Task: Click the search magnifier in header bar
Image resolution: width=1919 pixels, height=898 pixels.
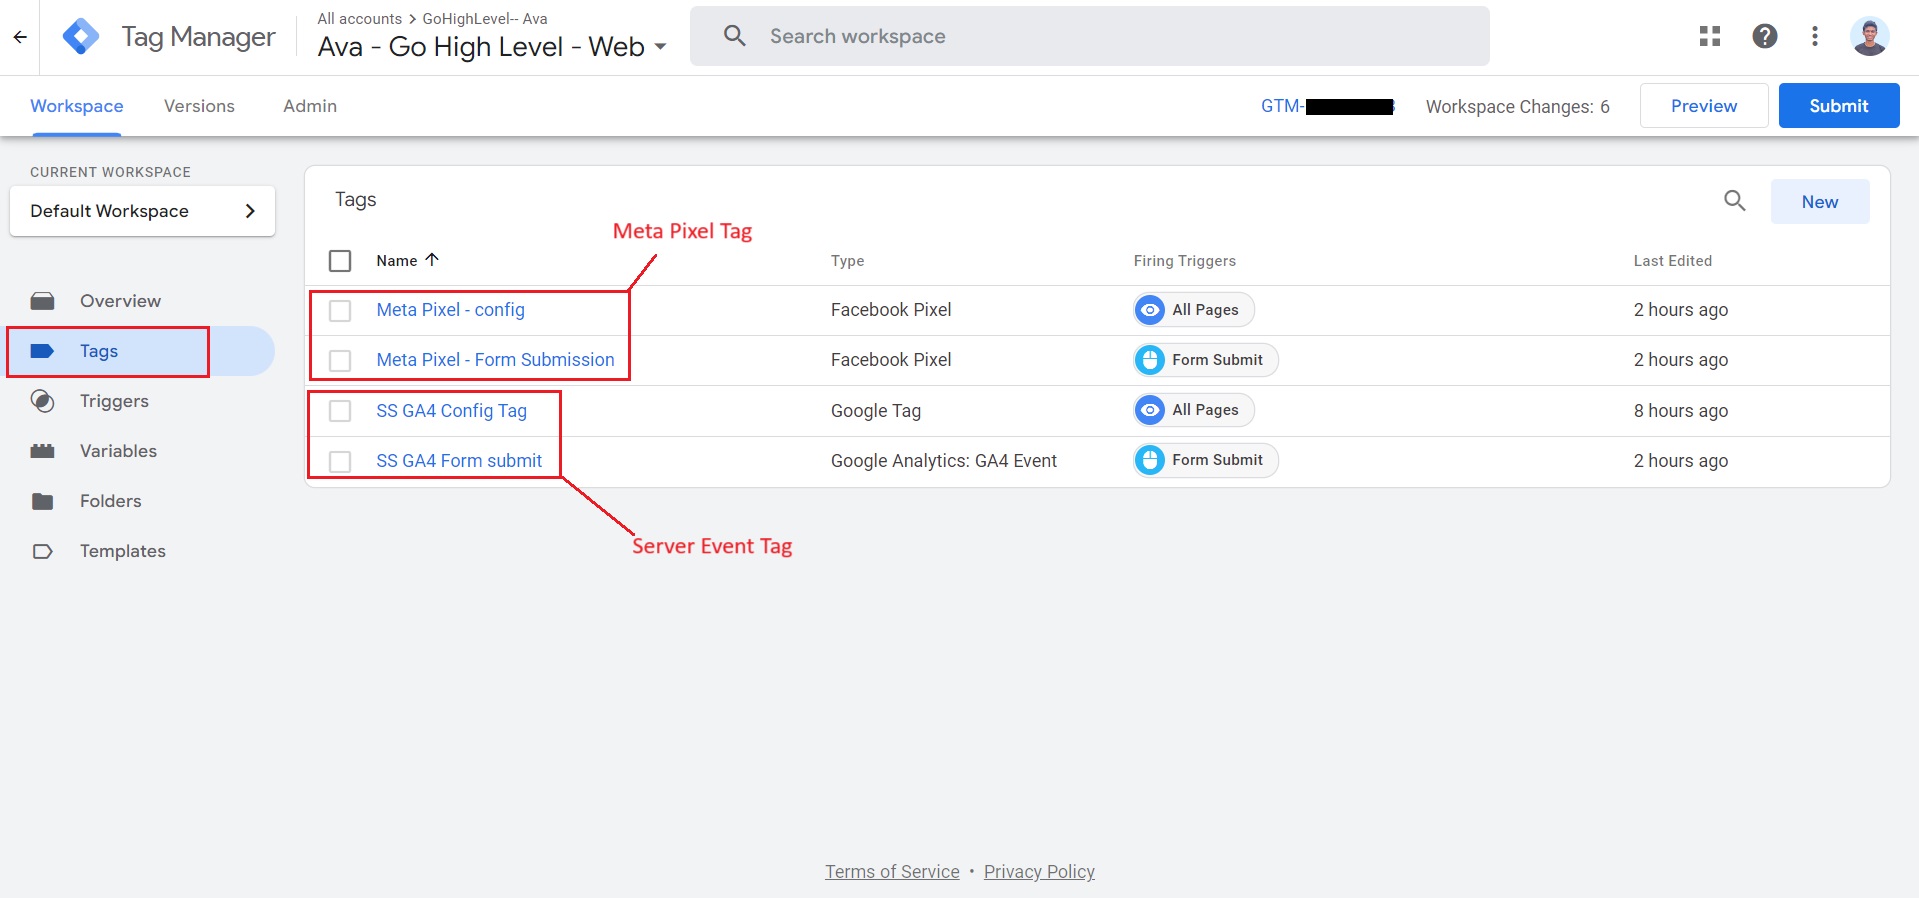Action: [735, 36]
